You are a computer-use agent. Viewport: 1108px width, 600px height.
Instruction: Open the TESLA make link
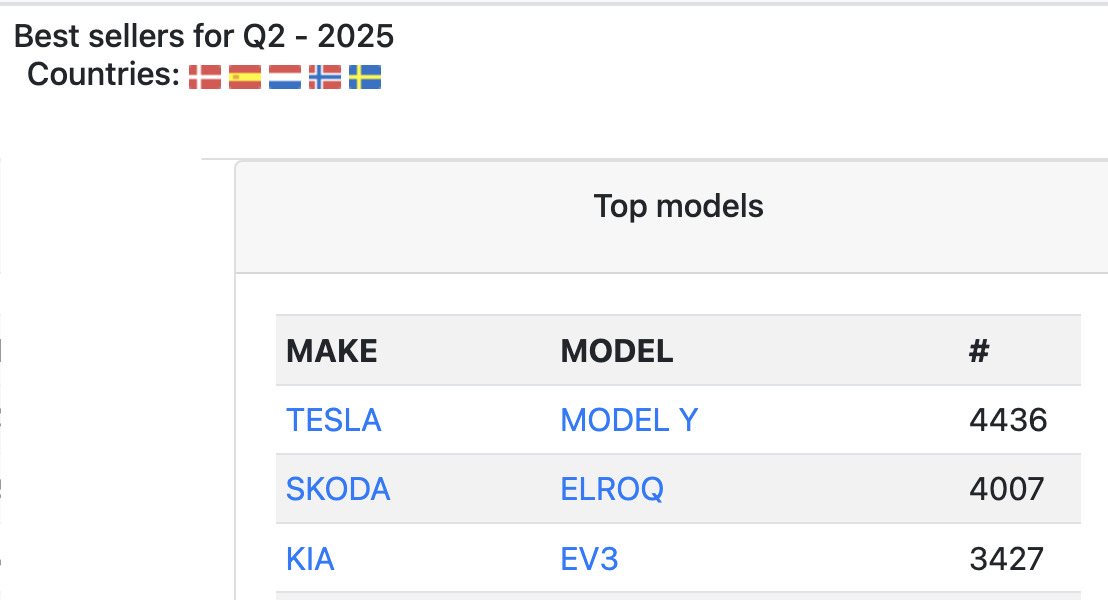click(334, 420)
